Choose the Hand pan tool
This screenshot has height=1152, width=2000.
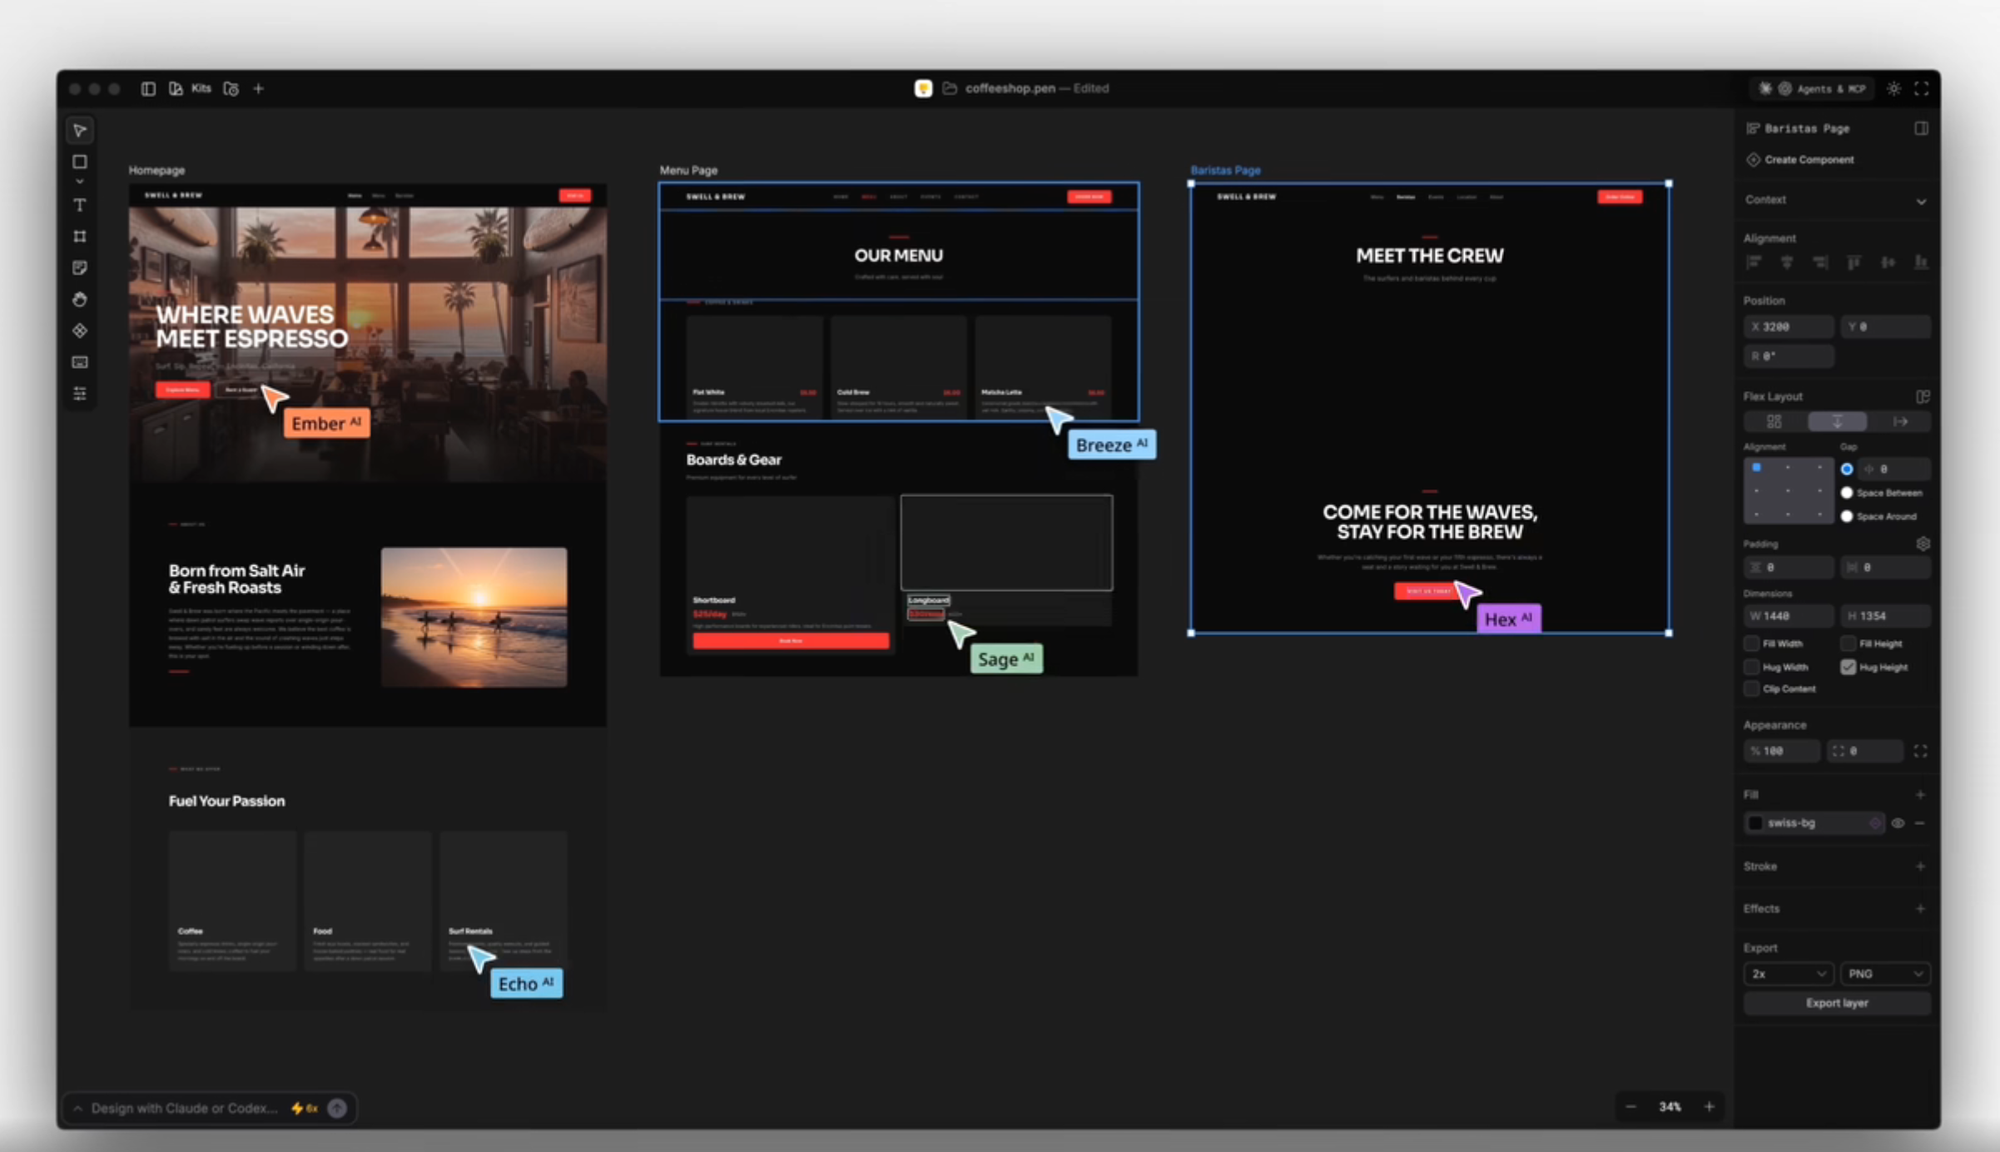pyautogui.click(x=80, y=299)
